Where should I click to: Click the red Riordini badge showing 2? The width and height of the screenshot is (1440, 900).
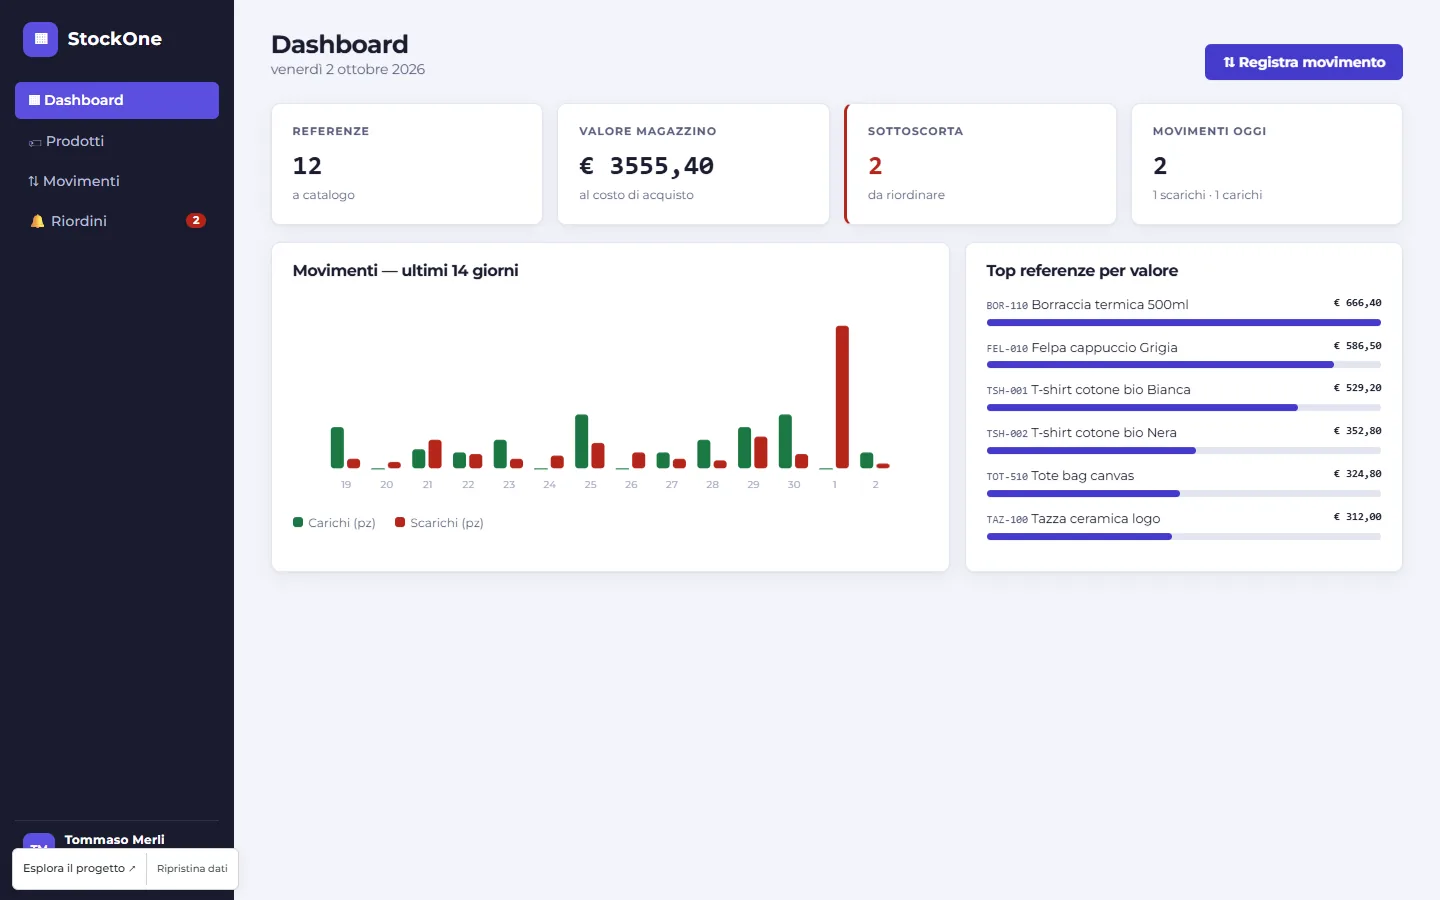click(x=196, y=220)
